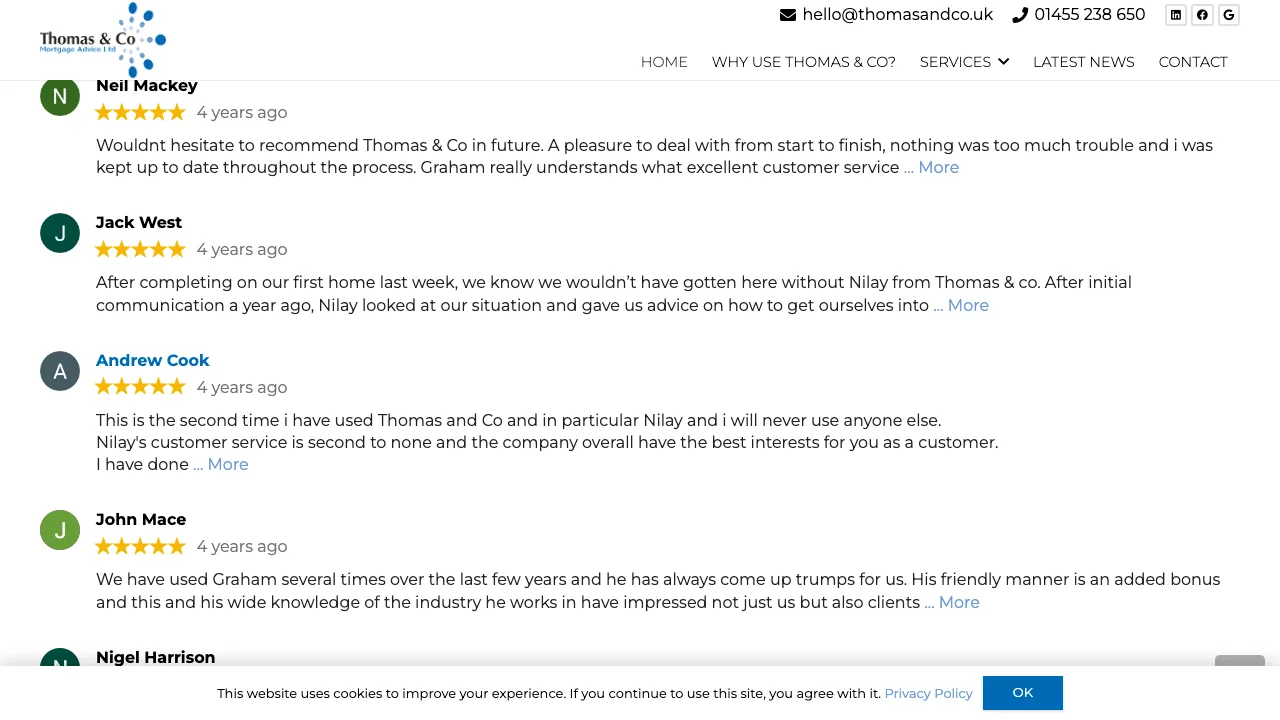Viewport: 1280px width, 720px height.
Task: Click Jack West's green avatar
Action: coord(59,233)
